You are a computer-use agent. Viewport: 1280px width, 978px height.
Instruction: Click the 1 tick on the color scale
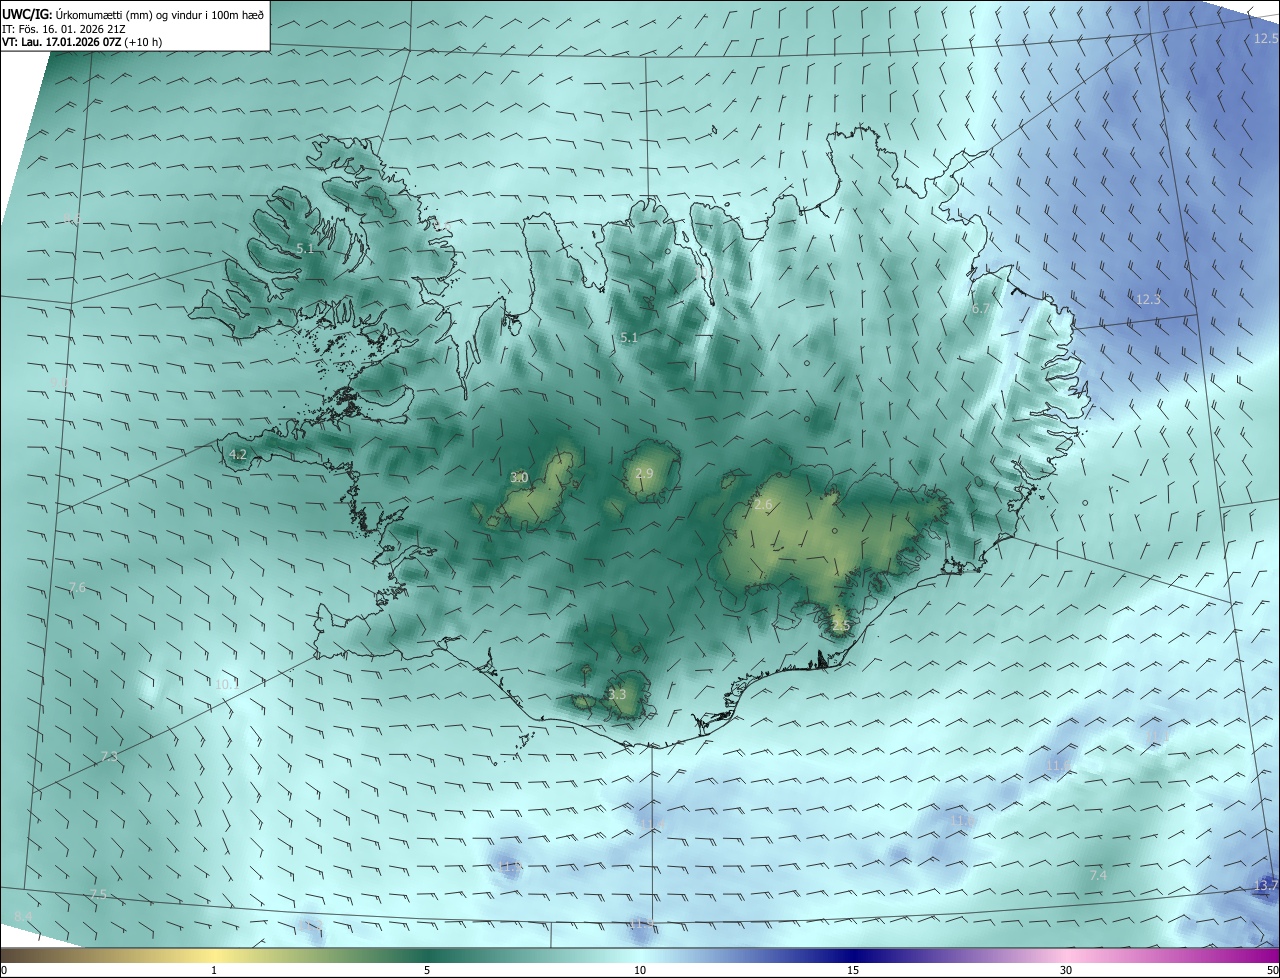click(214, 970)
